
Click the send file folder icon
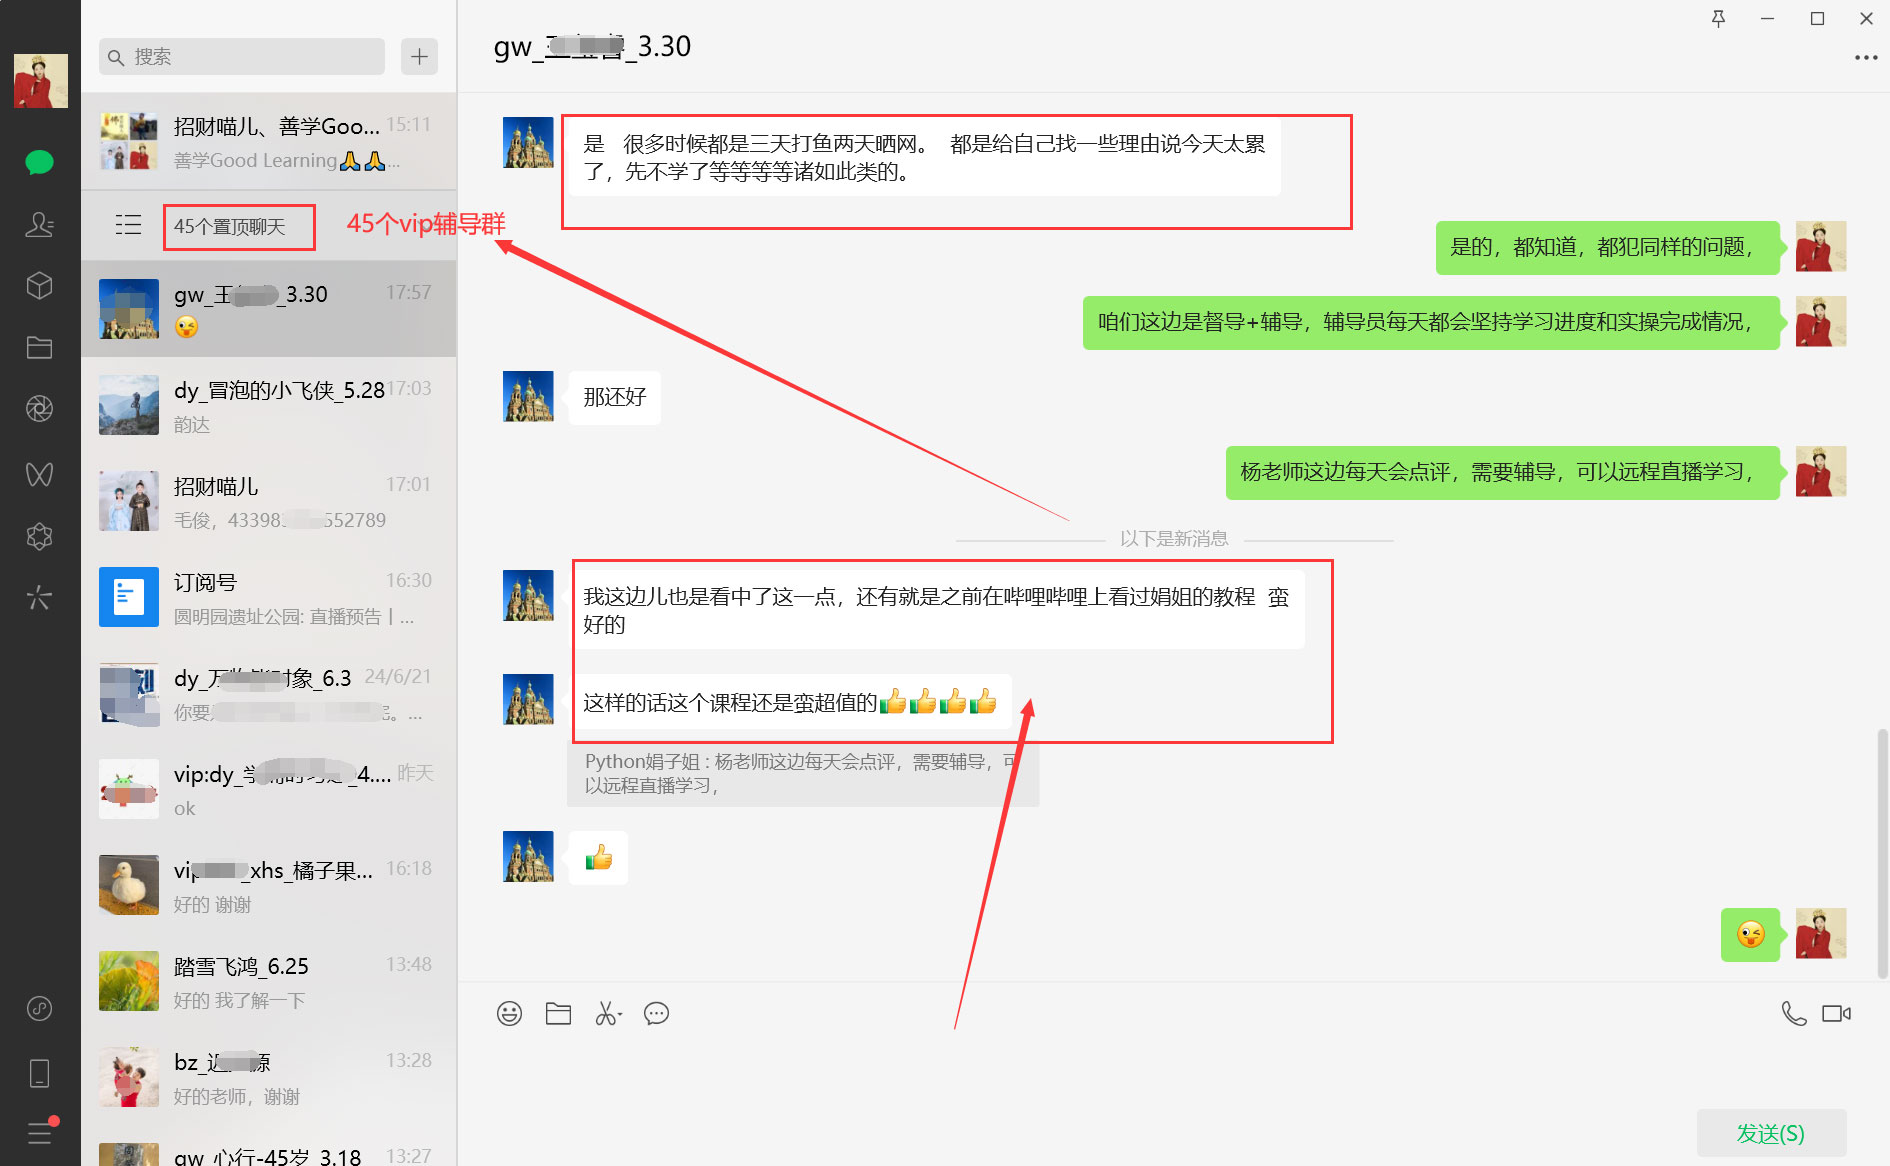click(x=558, y=1014)
